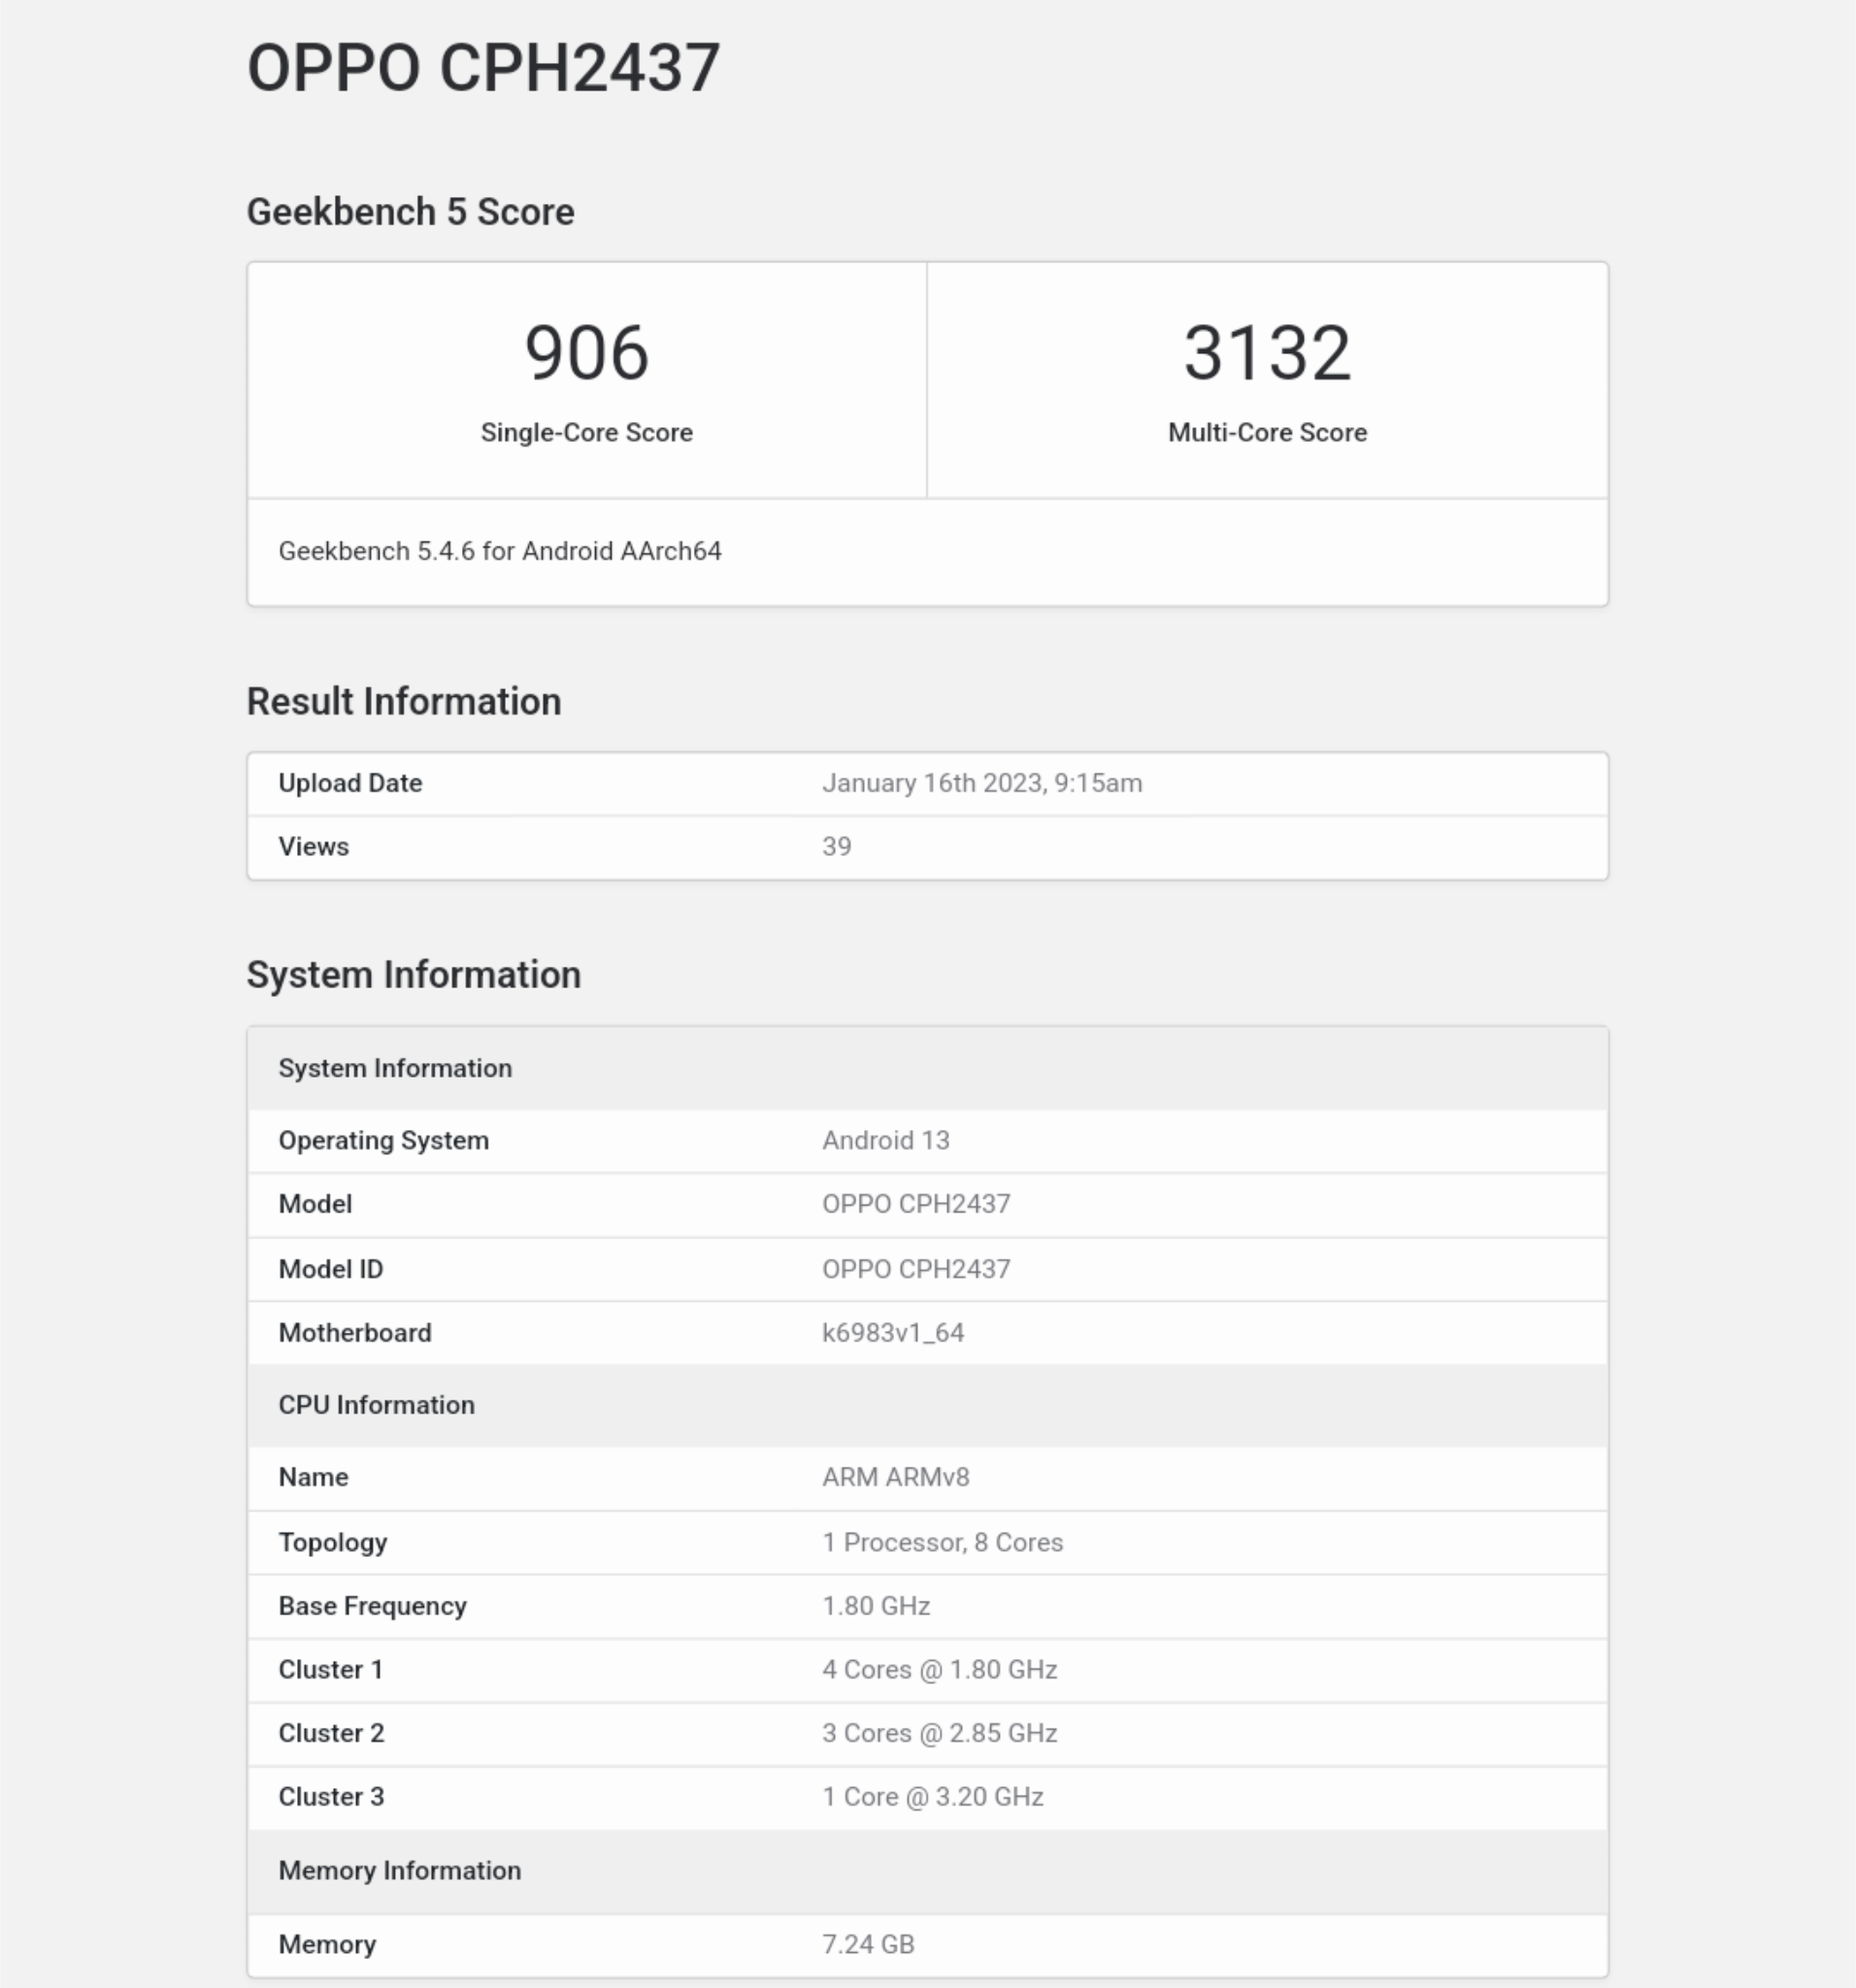Image resolution: width=1856 pixels, height=1988 pixels.
Task: Click the Multi-Core Score label
Action: (x=1267, y=432)
